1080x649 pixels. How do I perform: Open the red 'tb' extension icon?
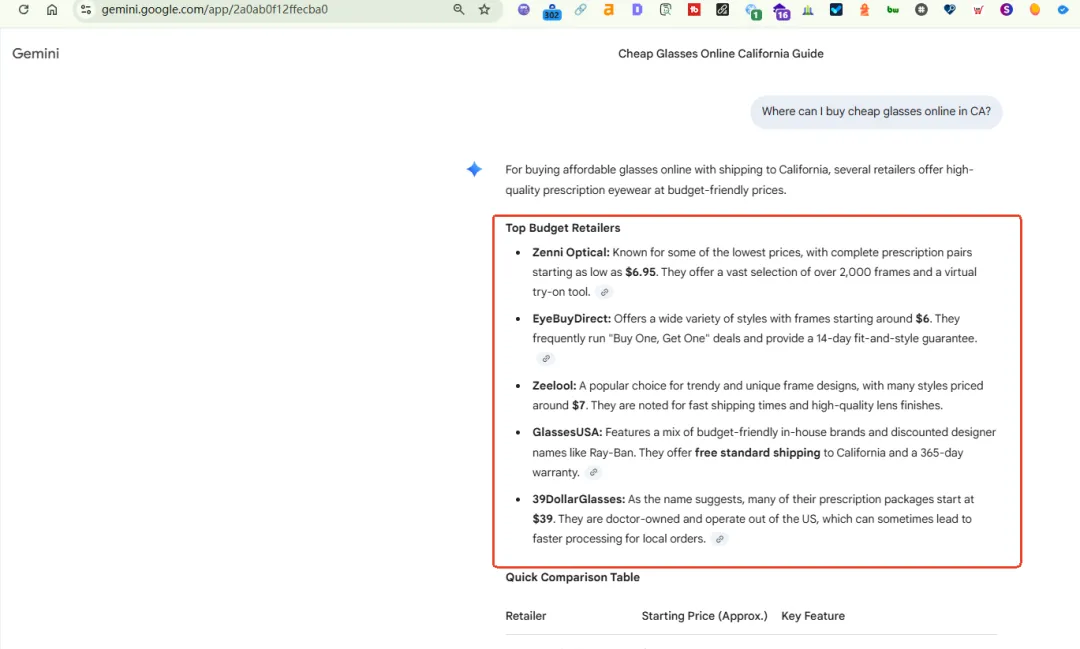click(694, 10)
